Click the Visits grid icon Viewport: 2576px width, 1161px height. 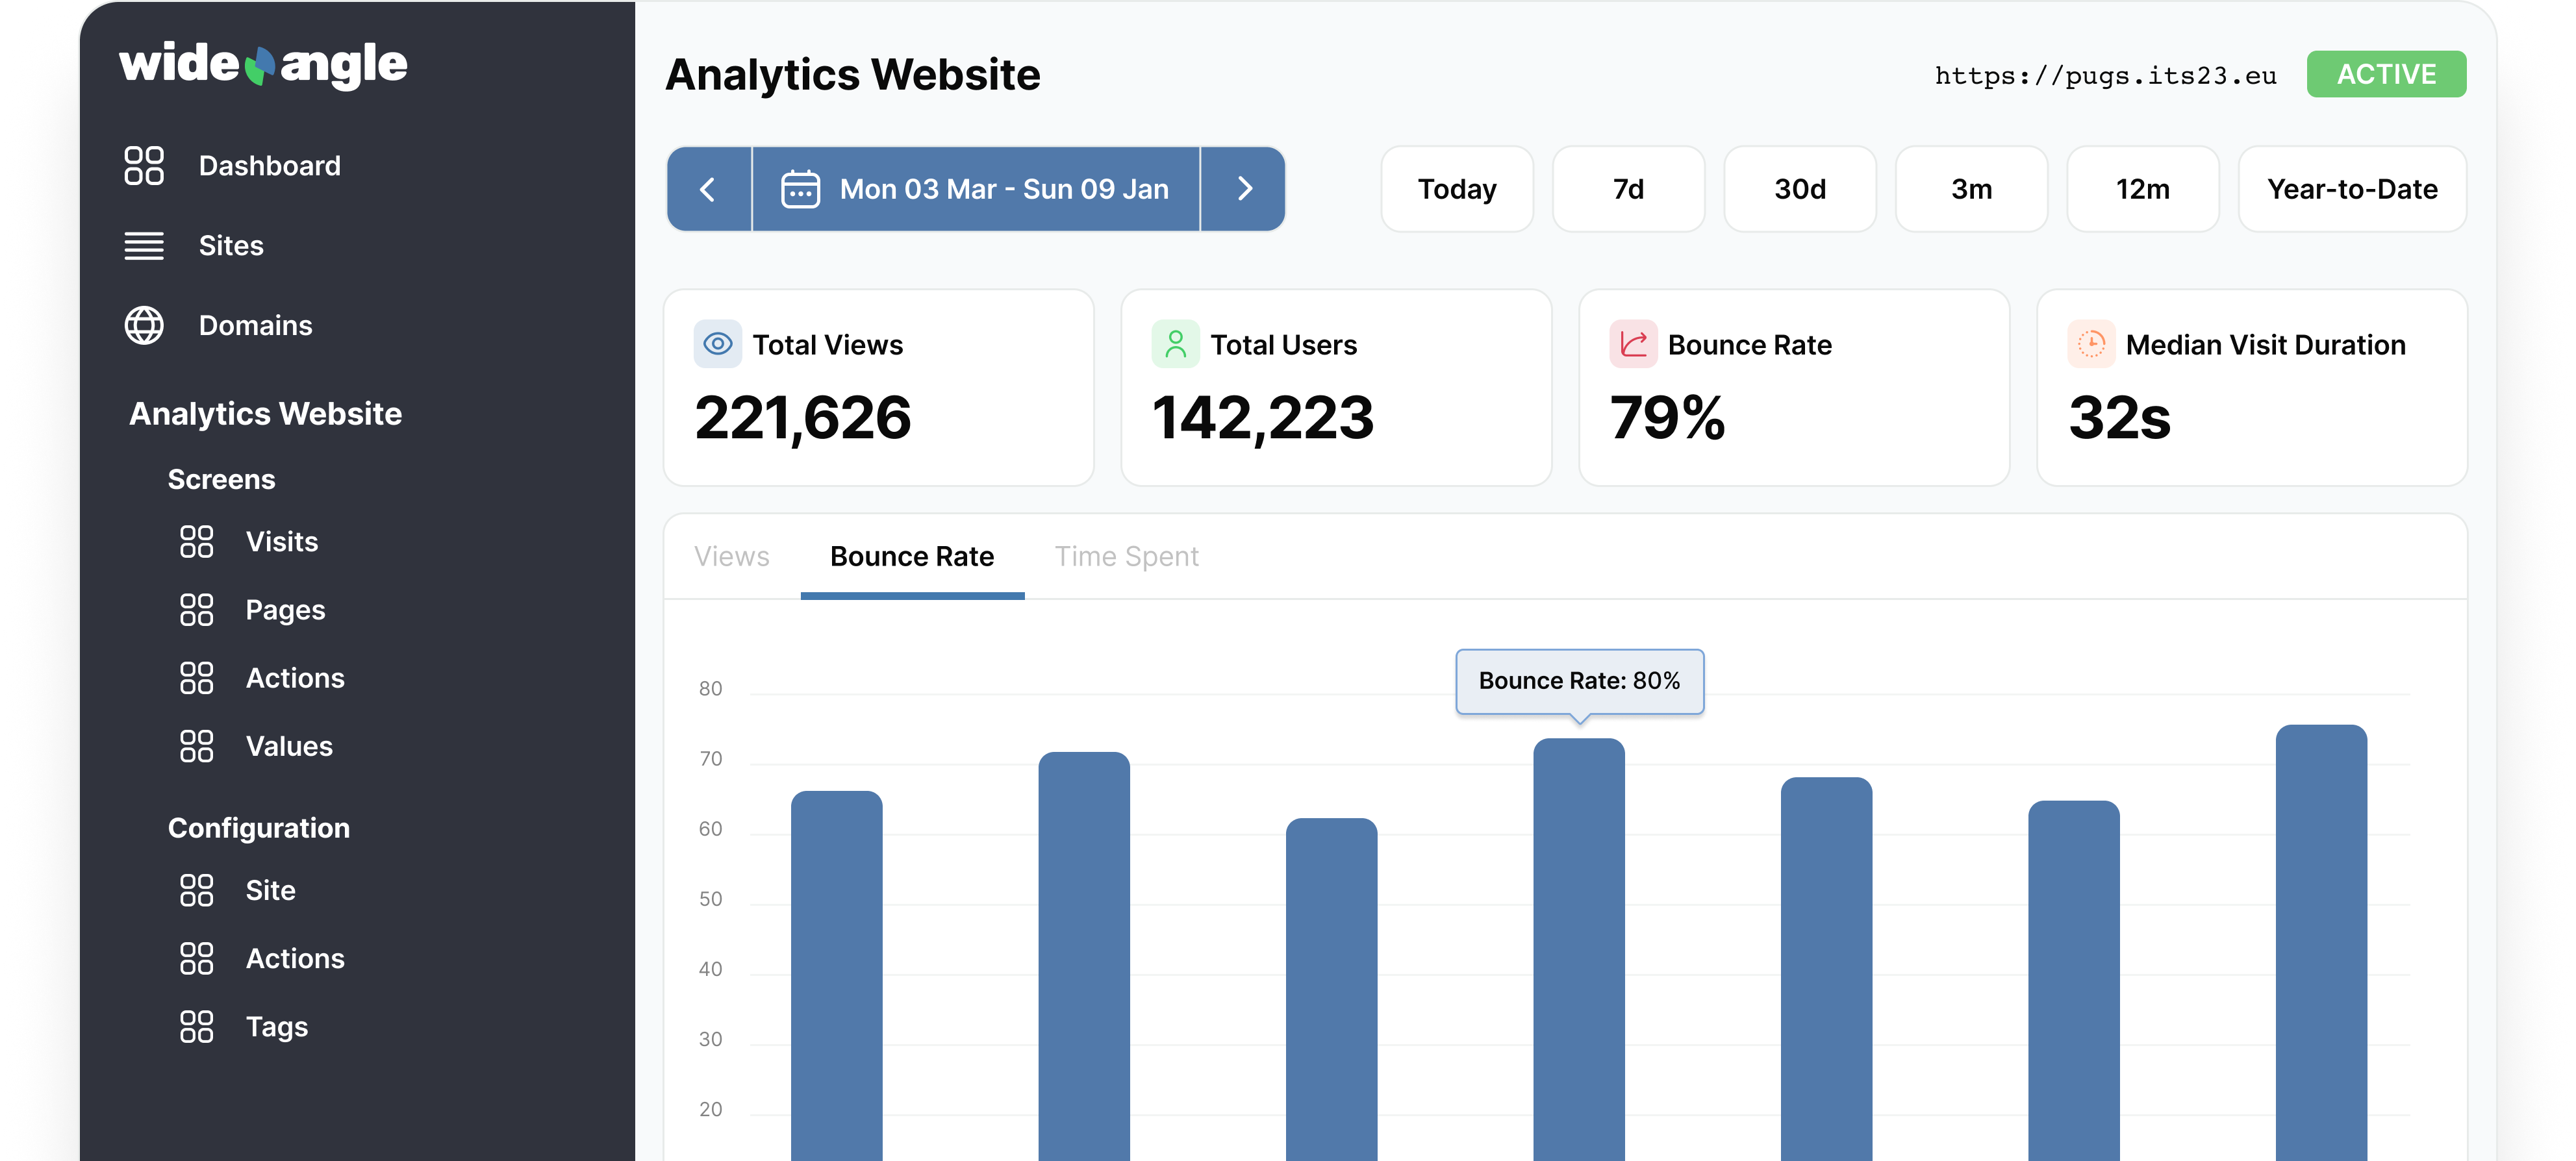pos(197,542)
